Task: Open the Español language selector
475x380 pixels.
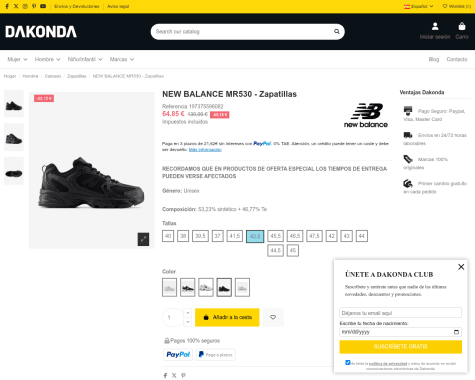Action: pos(419,6)
